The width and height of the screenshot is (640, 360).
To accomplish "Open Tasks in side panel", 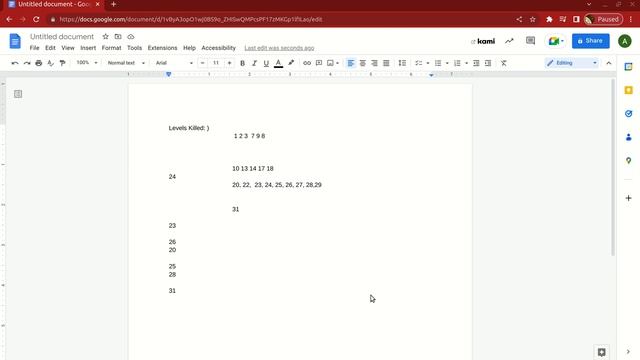I will (629, 113).
